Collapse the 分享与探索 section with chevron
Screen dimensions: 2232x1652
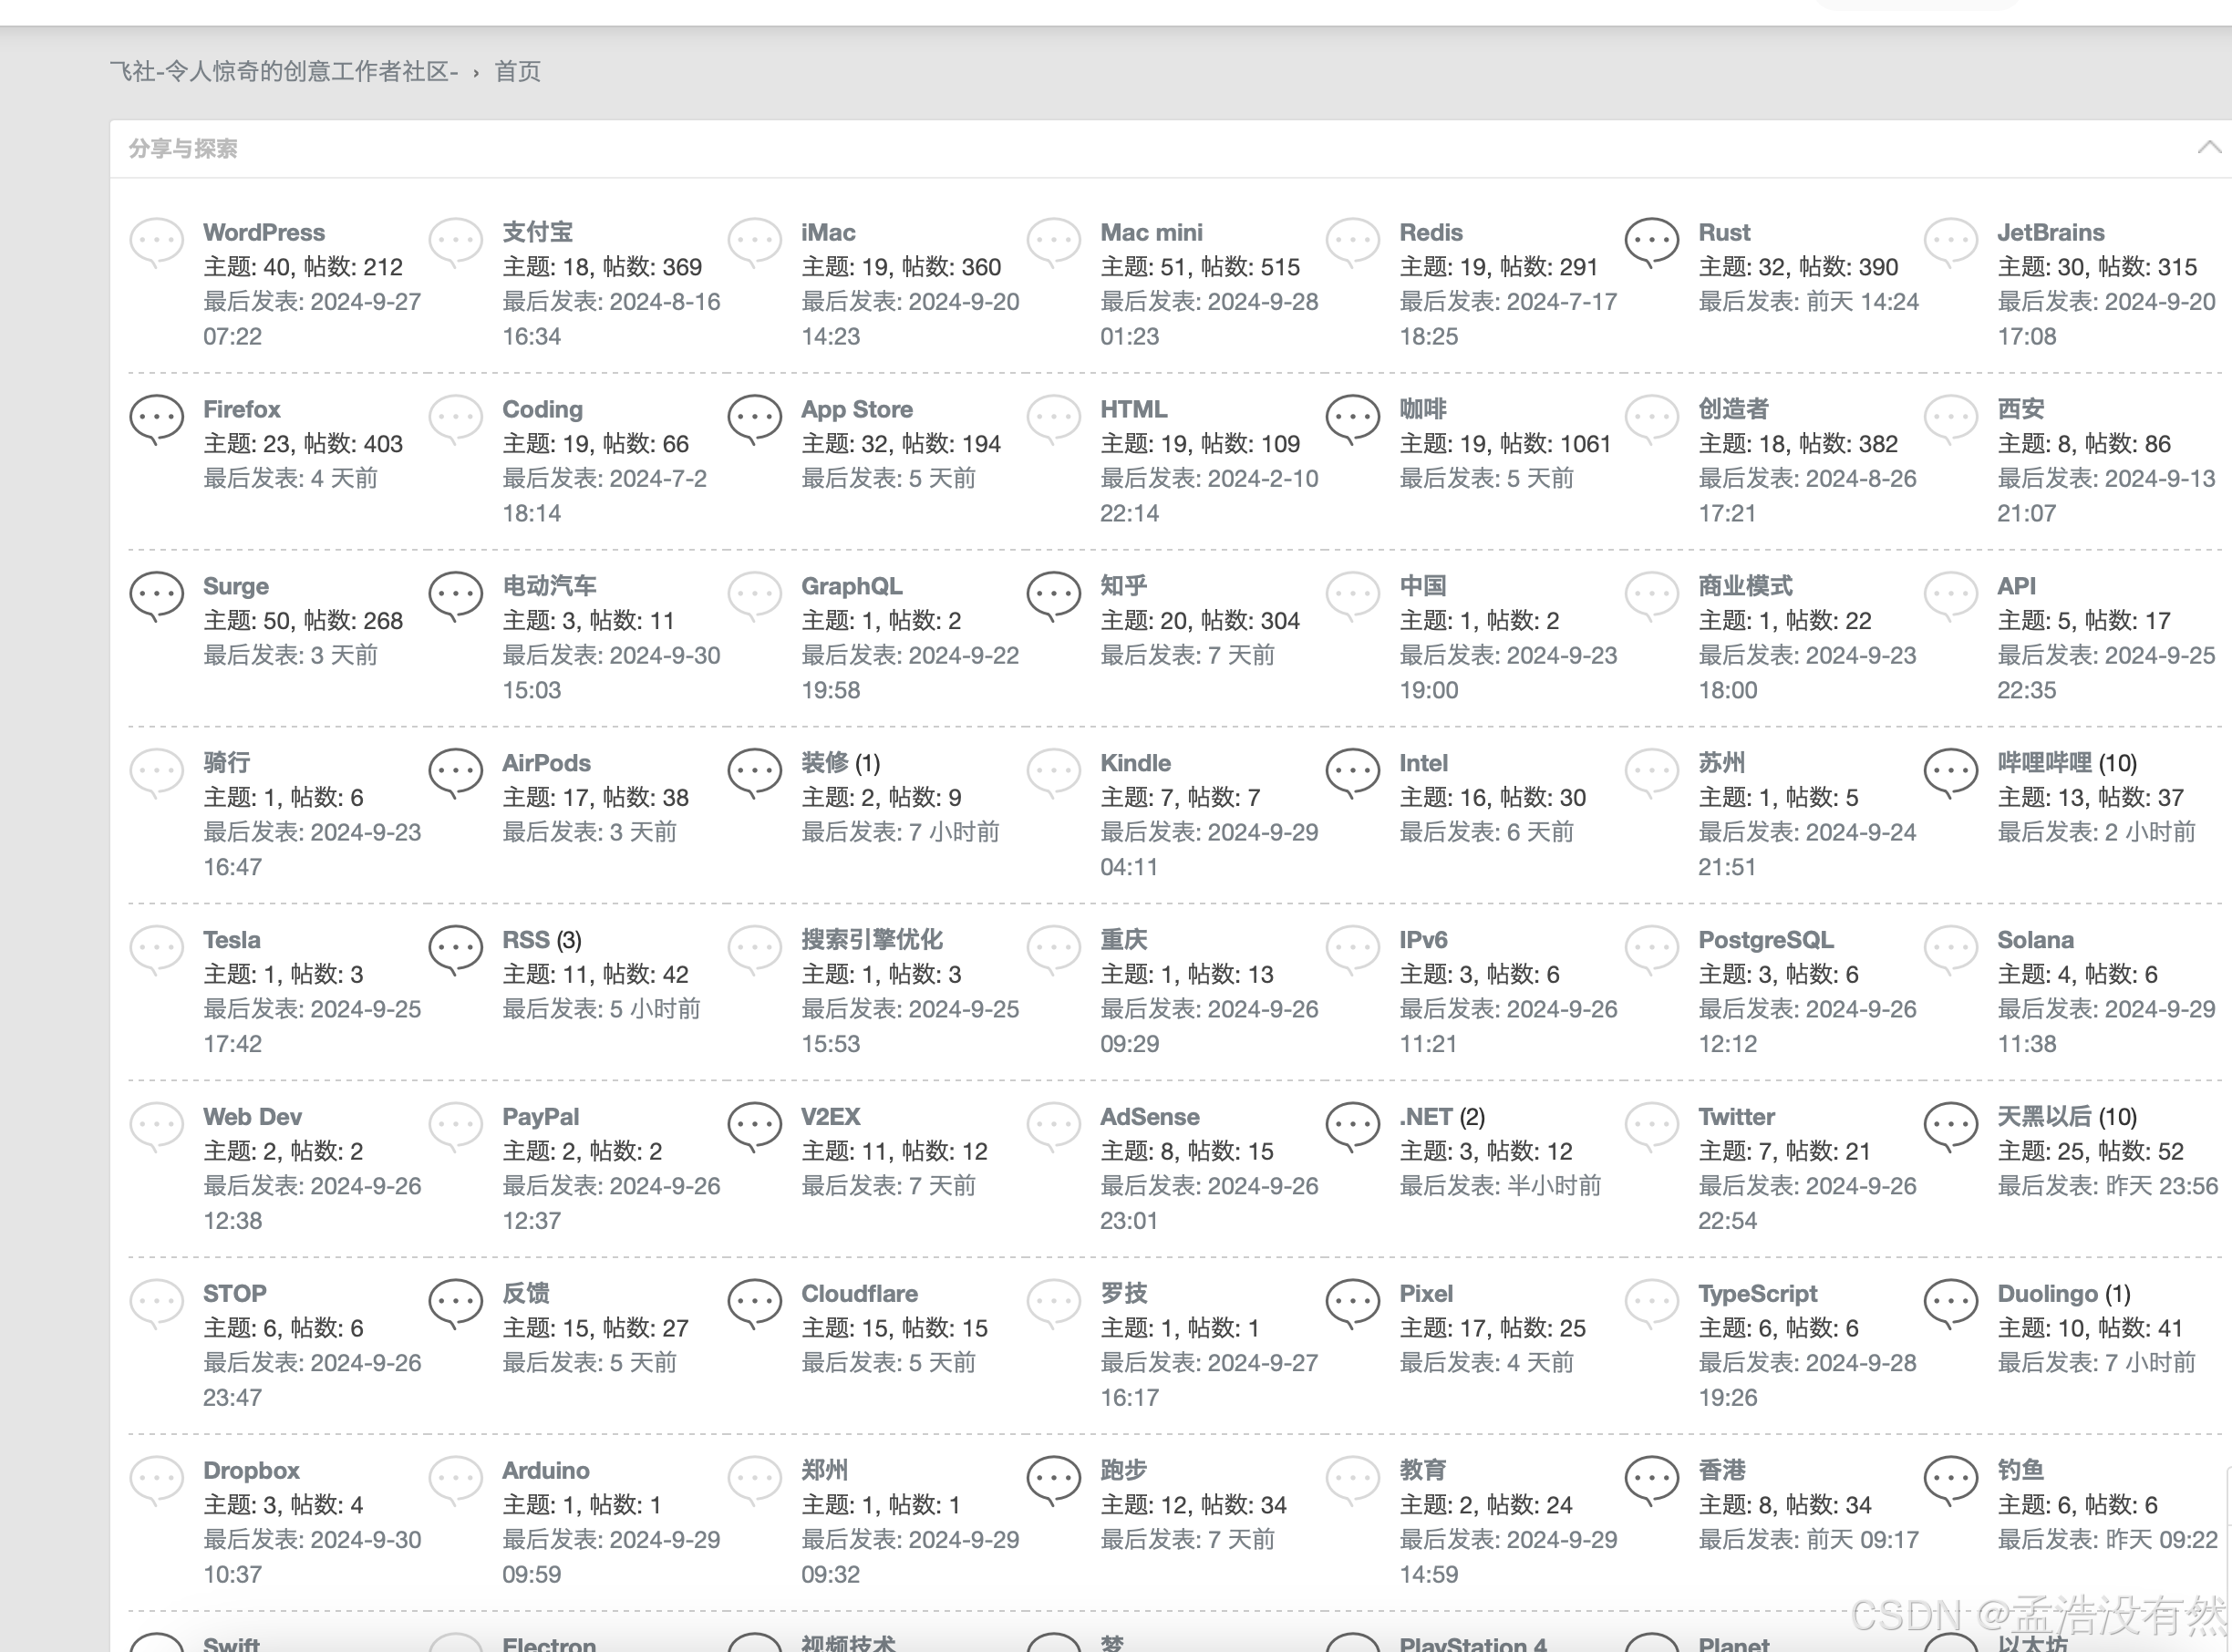2208,148
